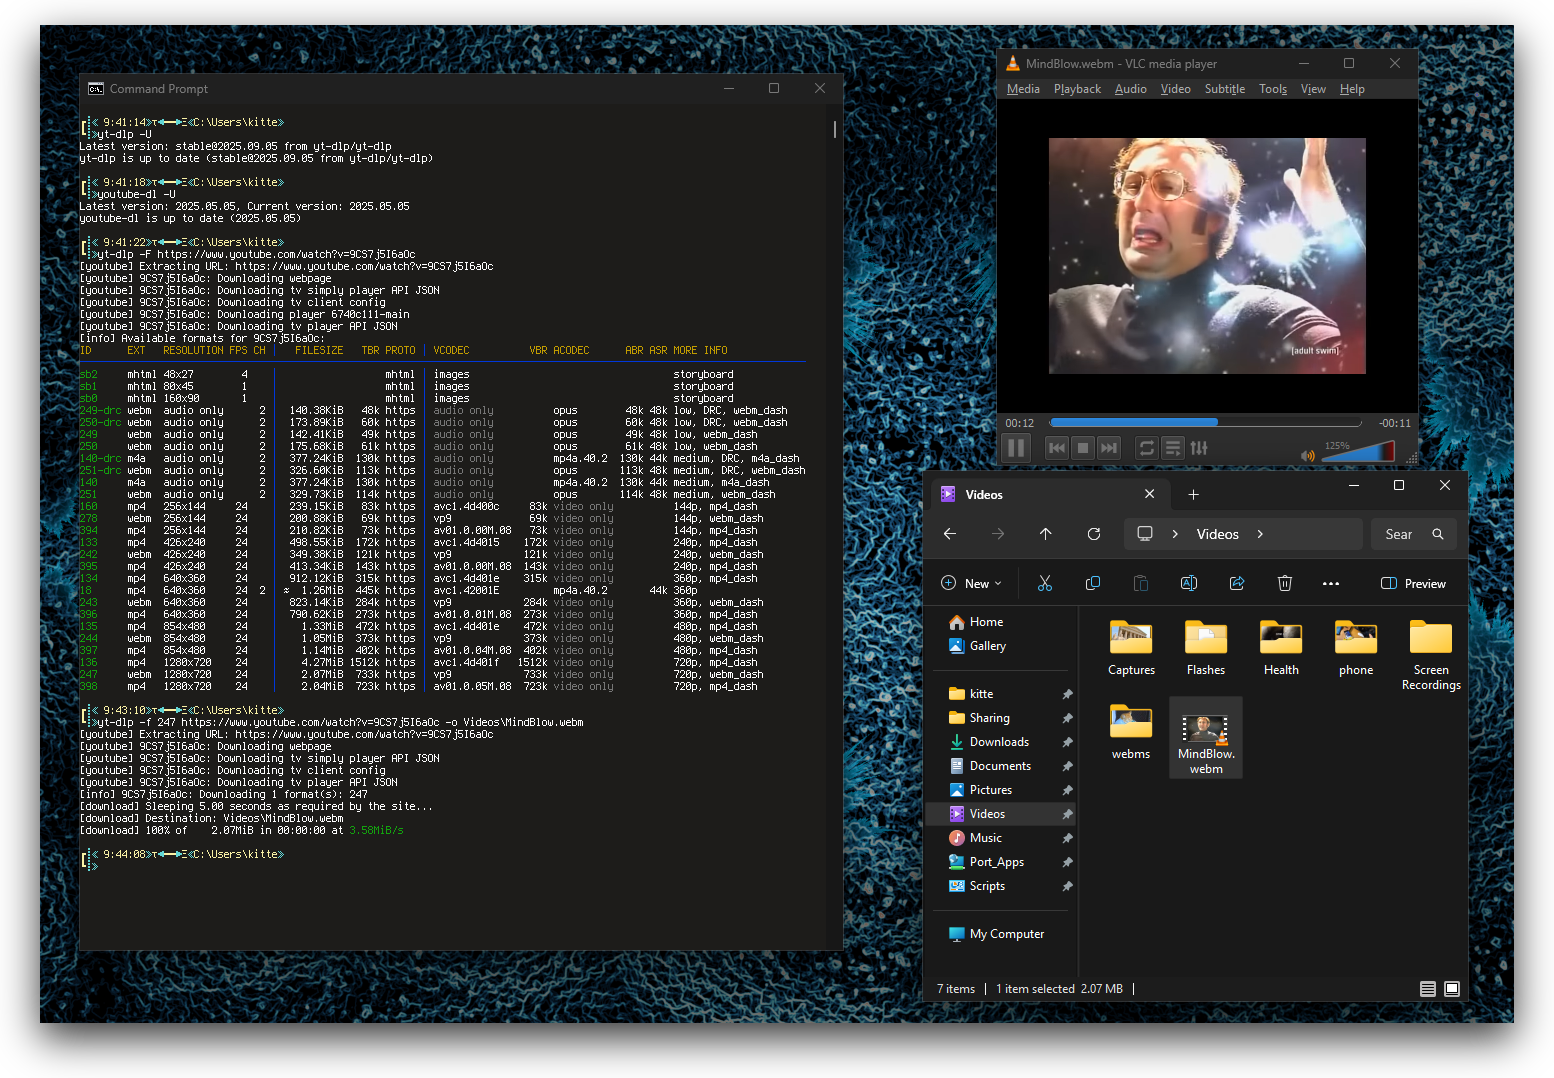This screenshot has width=1554, height=1078.
Task: Select the MindBlow.webm file thumbnail
Action: (x=1206, y=729)
